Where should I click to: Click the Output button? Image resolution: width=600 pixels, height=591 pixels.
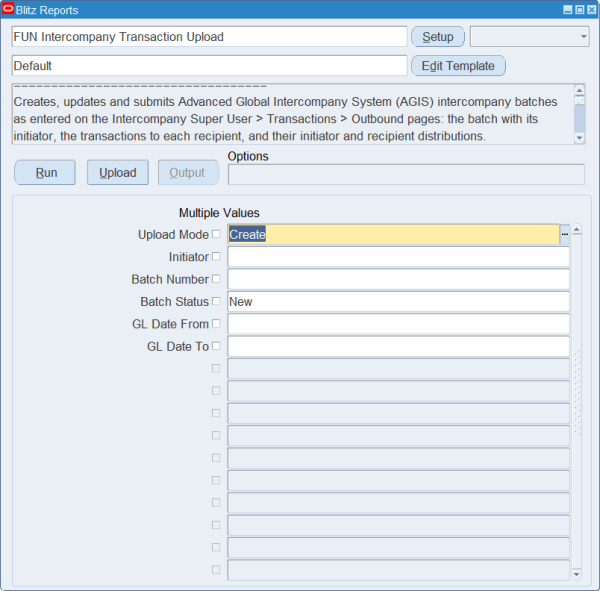point(189,173)
